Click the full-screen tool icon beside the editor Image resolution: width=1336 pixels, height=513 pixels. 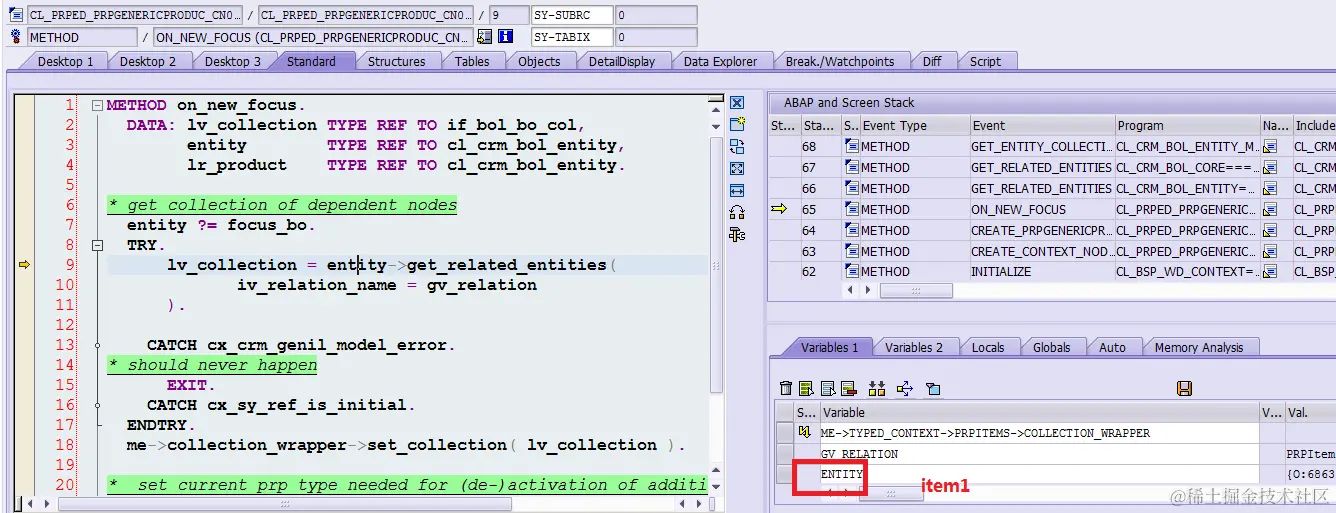737,169
